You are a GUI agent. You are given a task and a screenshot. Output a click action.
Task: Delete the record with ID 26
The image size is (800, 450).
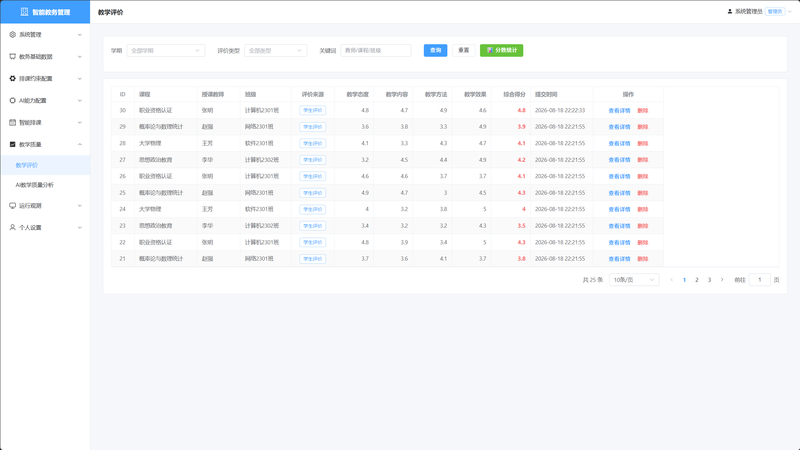coord(642,177)
